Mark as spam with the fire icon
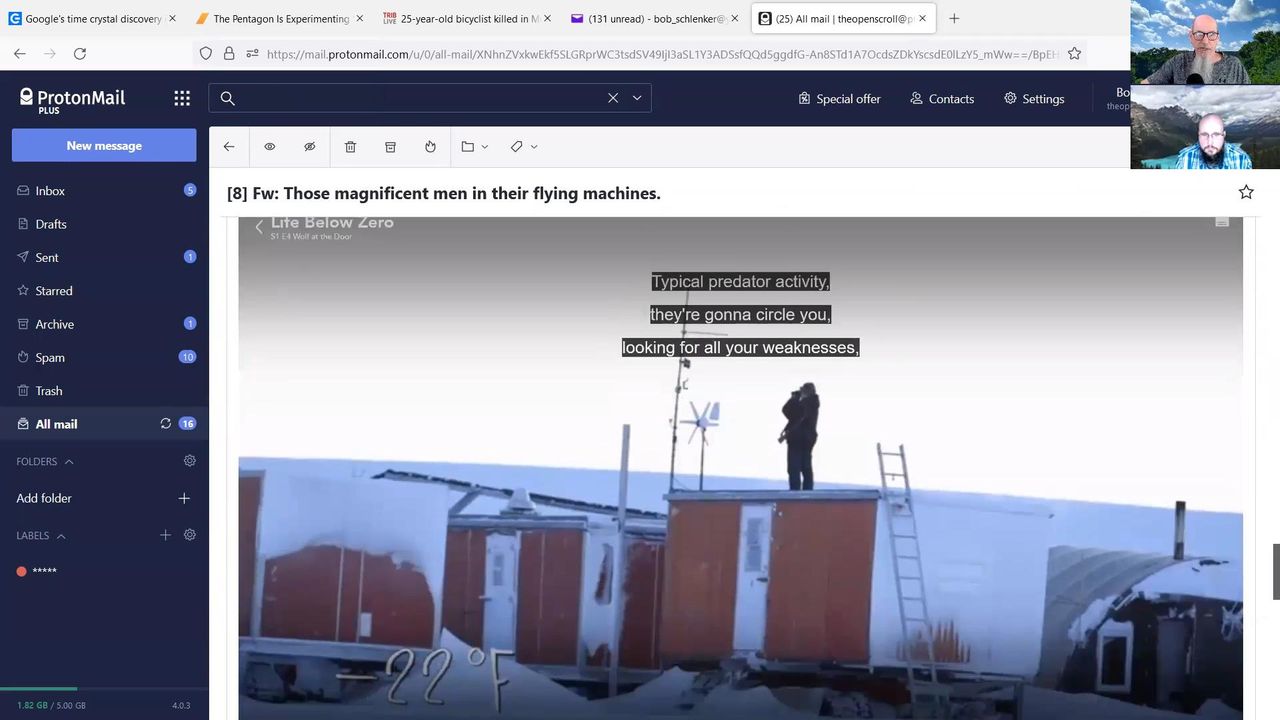Viewport: 1280px width, 720px height. (430, 147)
